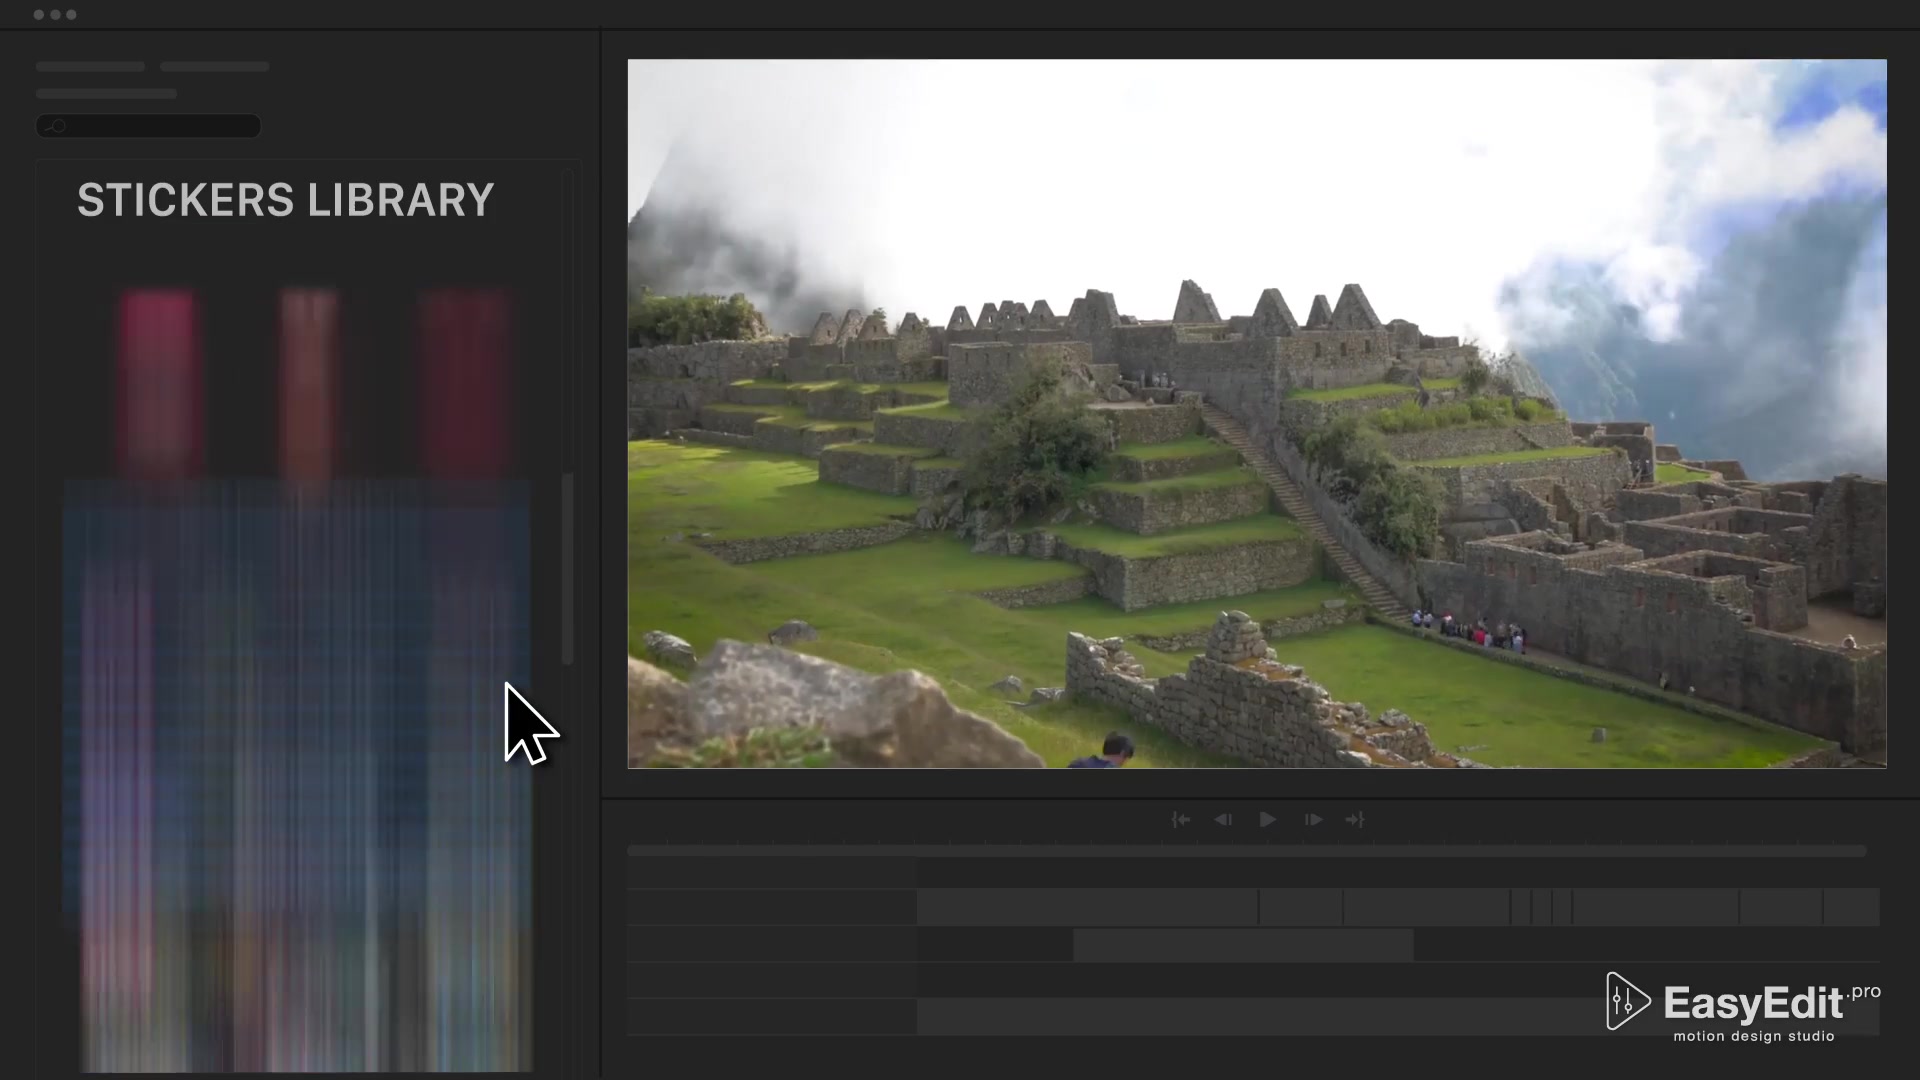
Task: Click the timeline ruler bar
Action: 1246,851
